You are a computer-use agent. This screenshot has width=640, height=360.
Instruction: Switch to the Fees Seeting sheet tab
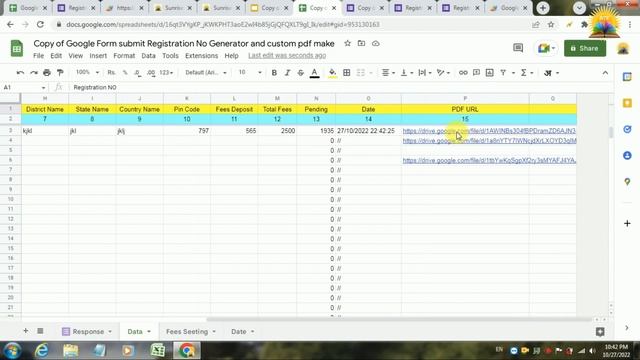pyautogui.click(x=190, y=331)
